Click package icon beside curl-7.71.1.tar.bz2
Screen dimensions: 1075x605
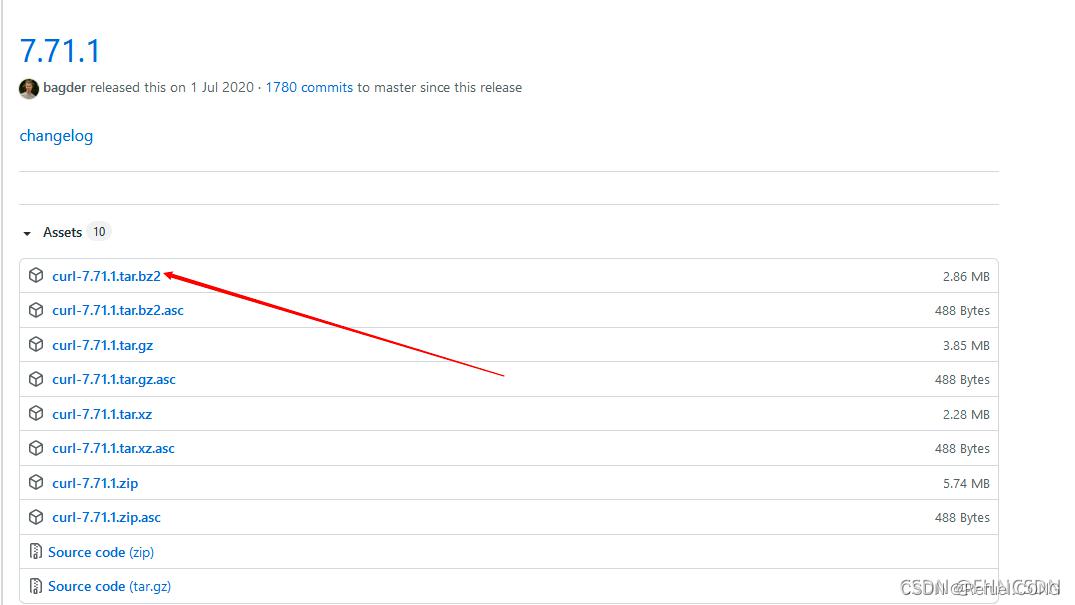(36, 275)
